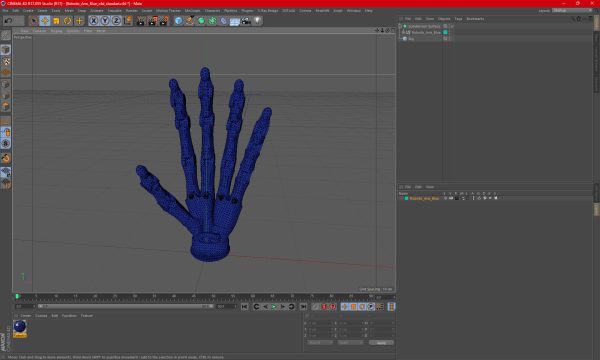Enable the Points mode icon

coord(6,84)
